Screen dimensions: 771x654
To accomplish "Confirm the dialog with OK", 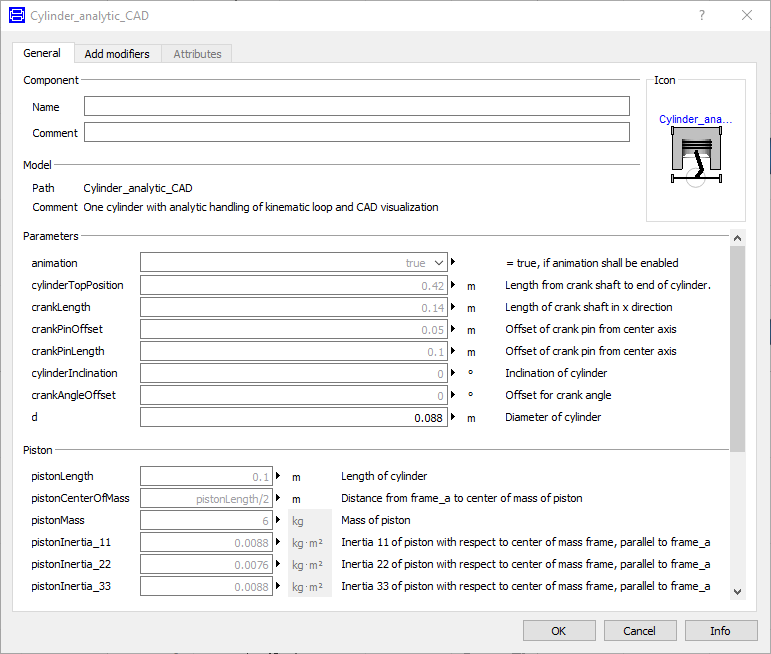I will pos(559,630).
